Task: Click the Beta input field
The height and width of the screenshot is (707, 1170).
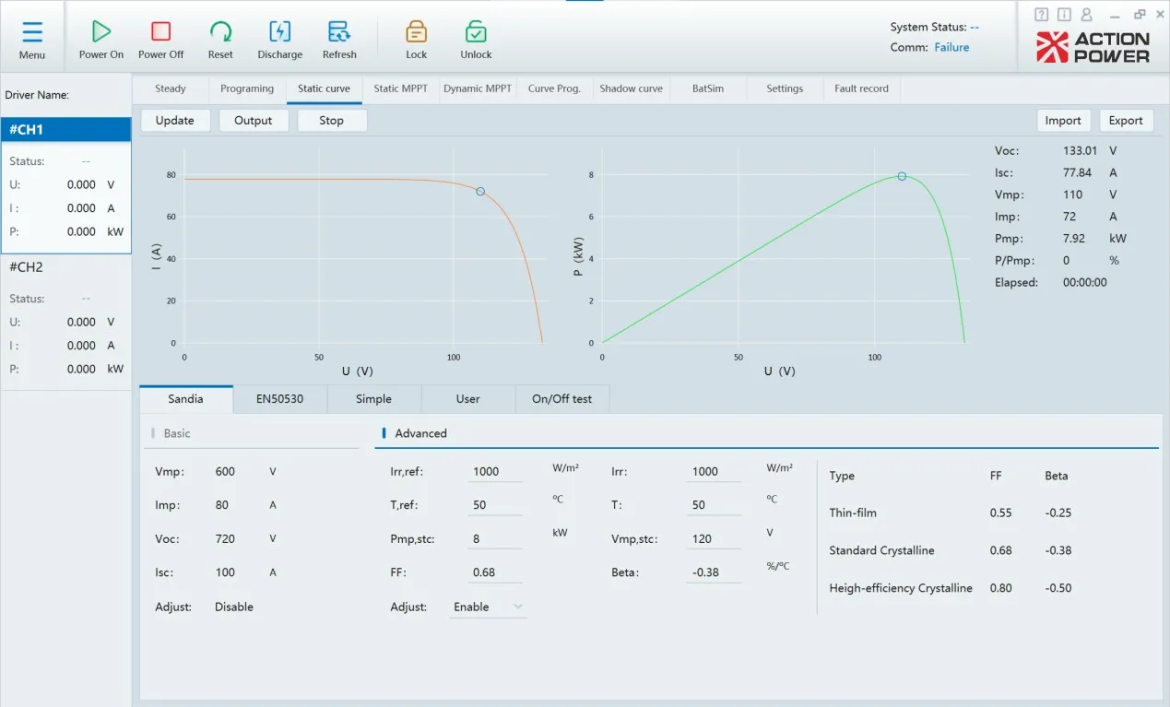Action: coord(714,572)
